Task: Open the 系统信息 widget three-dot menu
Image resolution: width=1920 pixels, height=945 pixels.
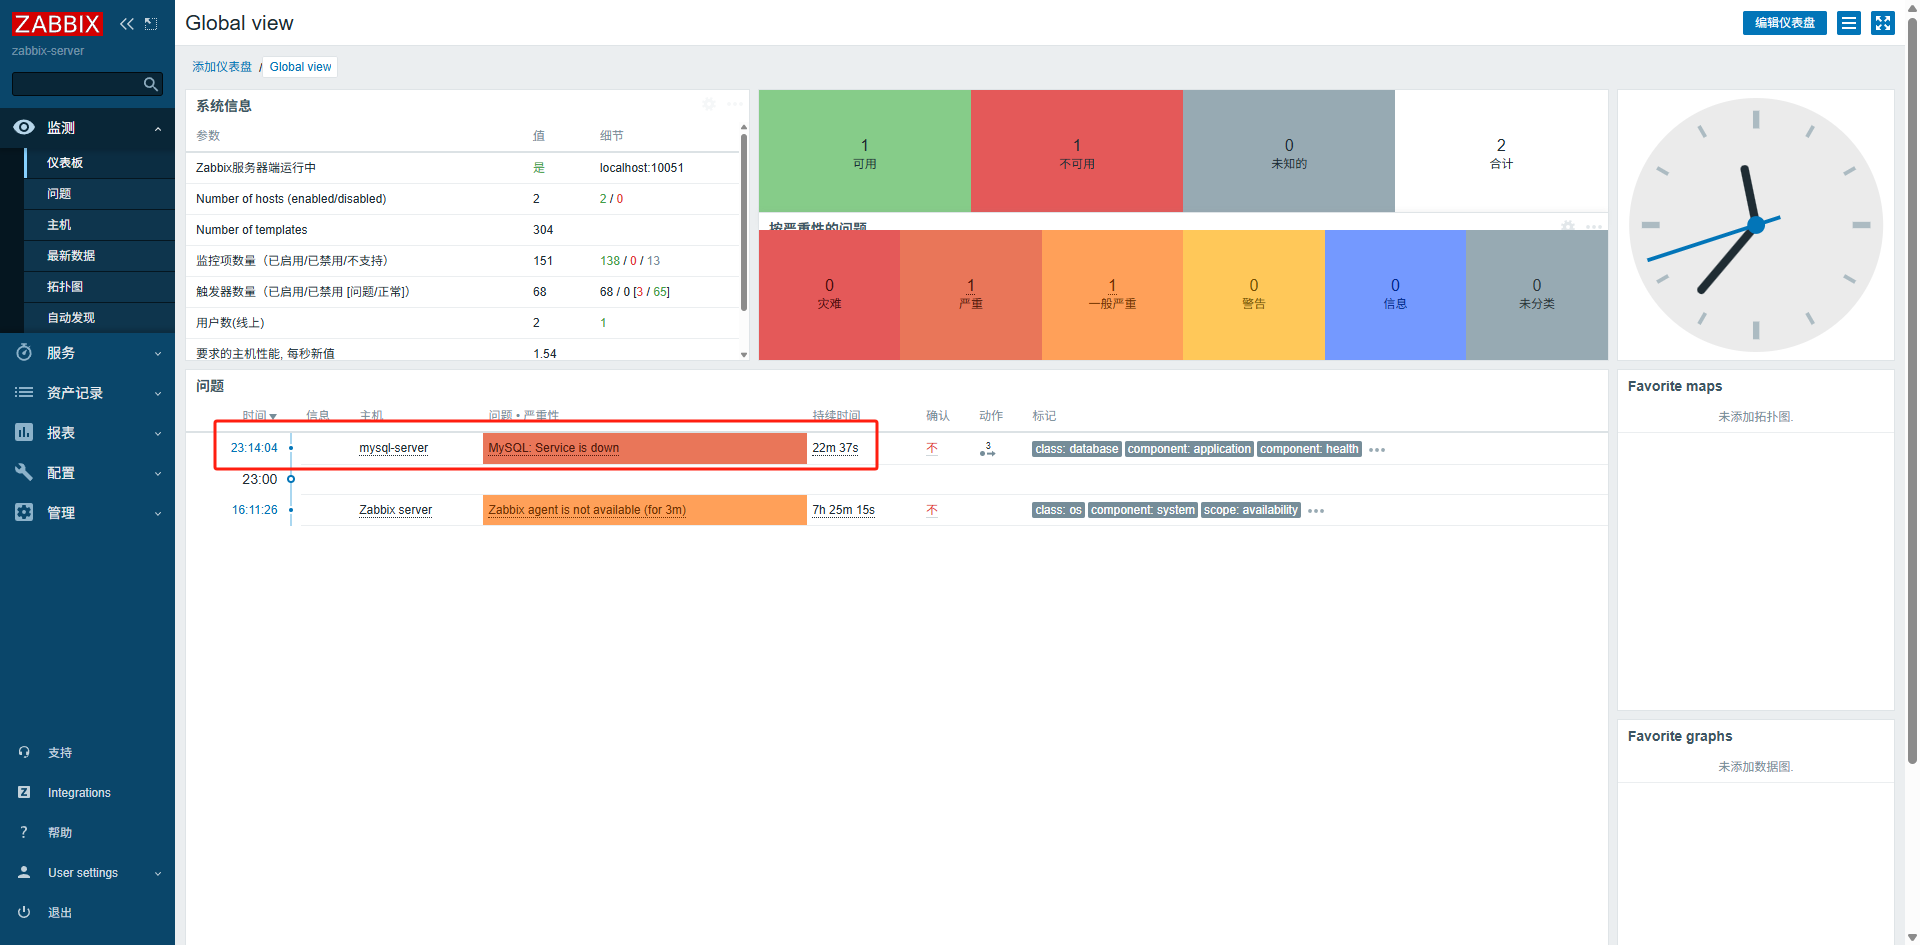Action: coord(735,104)
